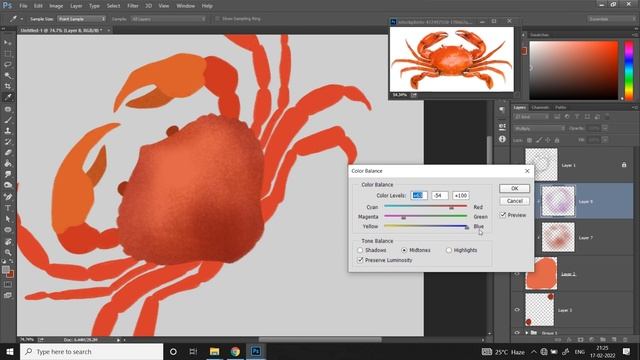Open the File menu
The width and height of the screenshot is (640, 360).
[23, 6]
